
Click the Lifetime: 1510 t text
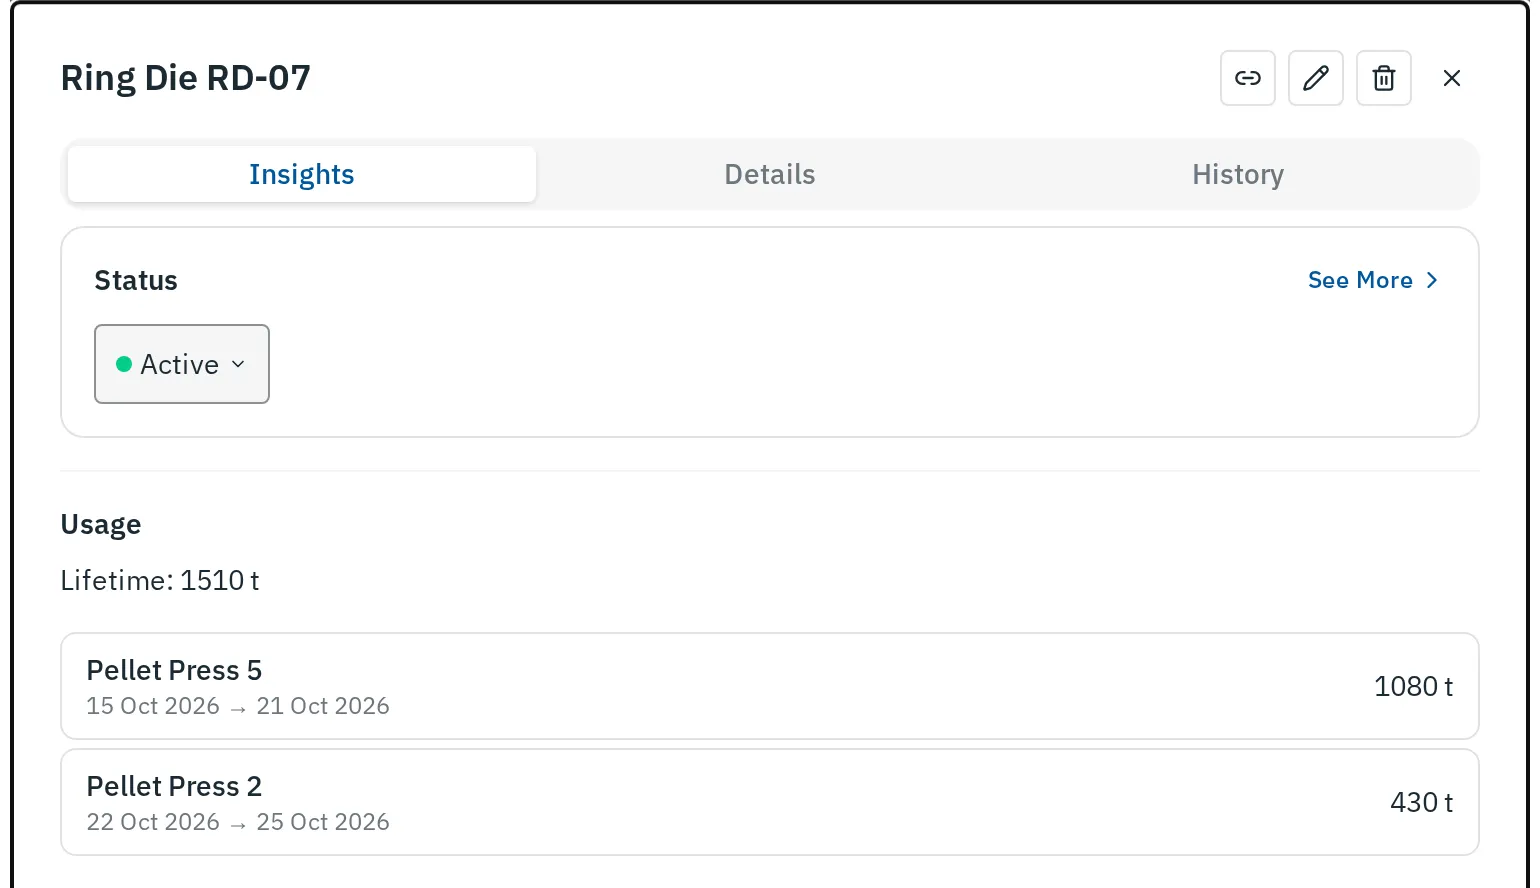pos(160,581)
